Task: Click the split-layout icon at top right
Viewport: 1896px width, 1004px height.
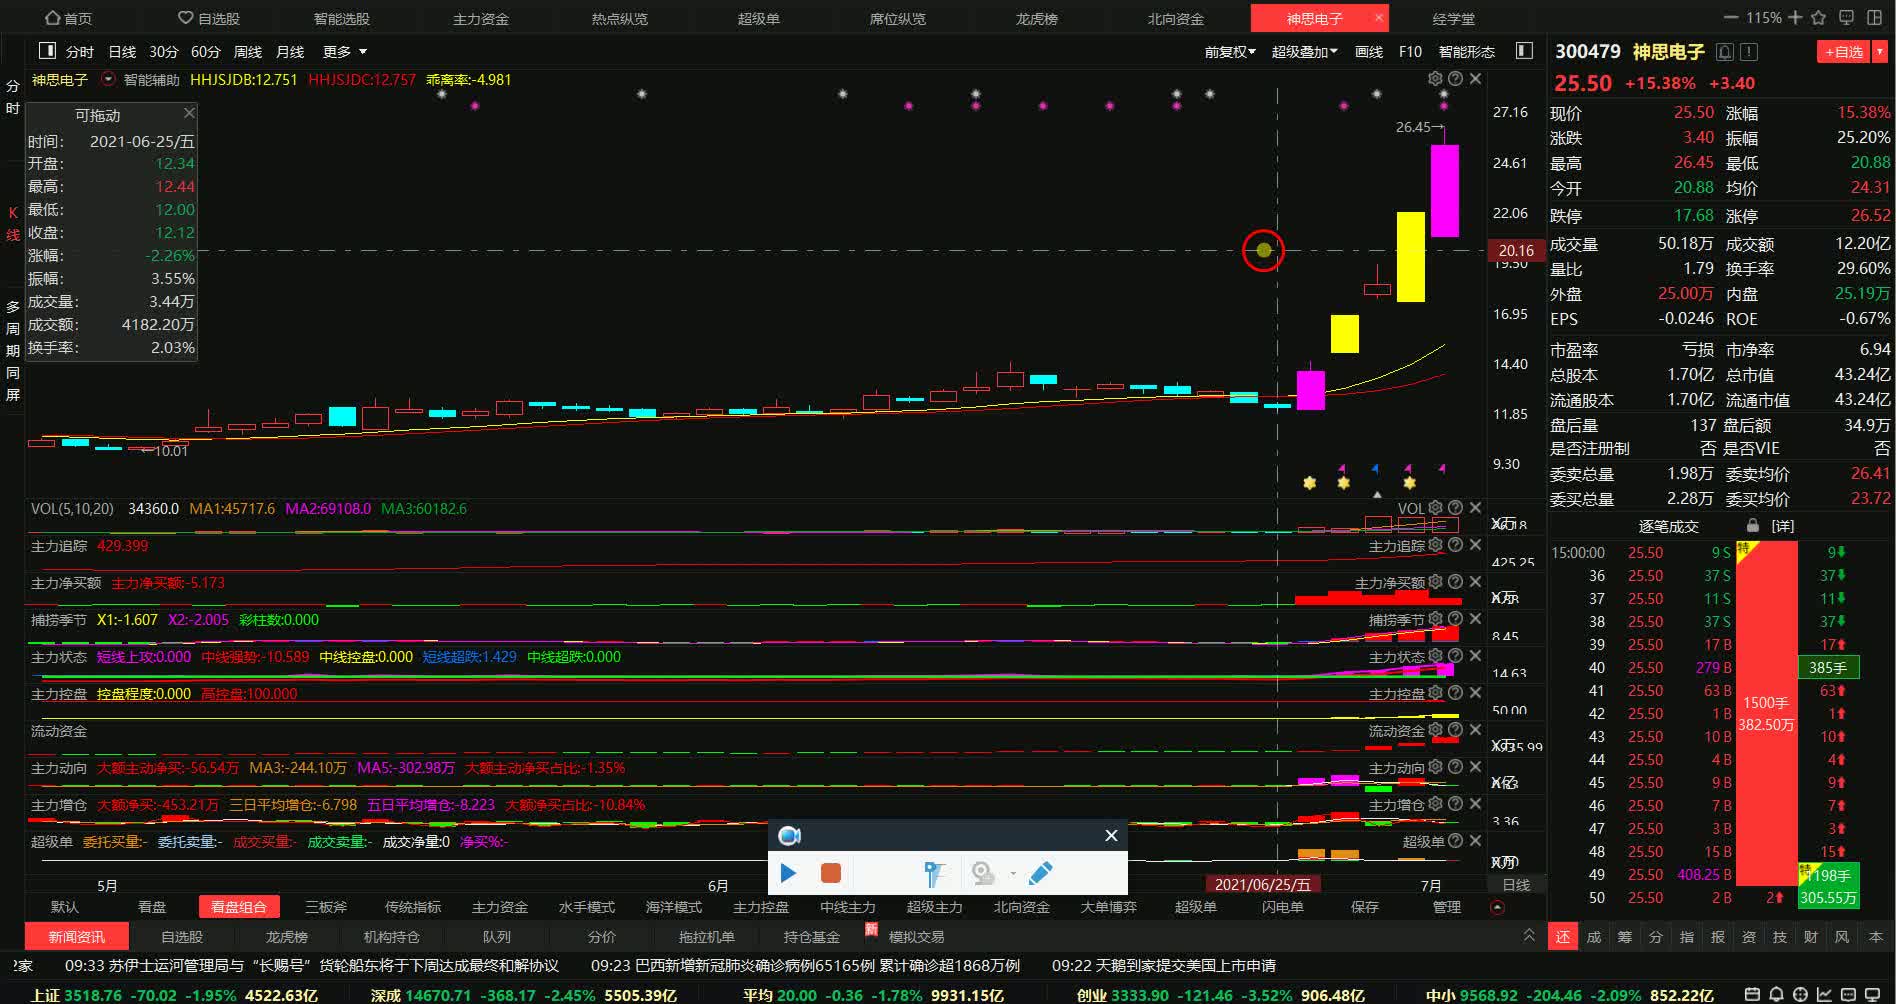Action: pyautogui.click(x=1874, y=18)
